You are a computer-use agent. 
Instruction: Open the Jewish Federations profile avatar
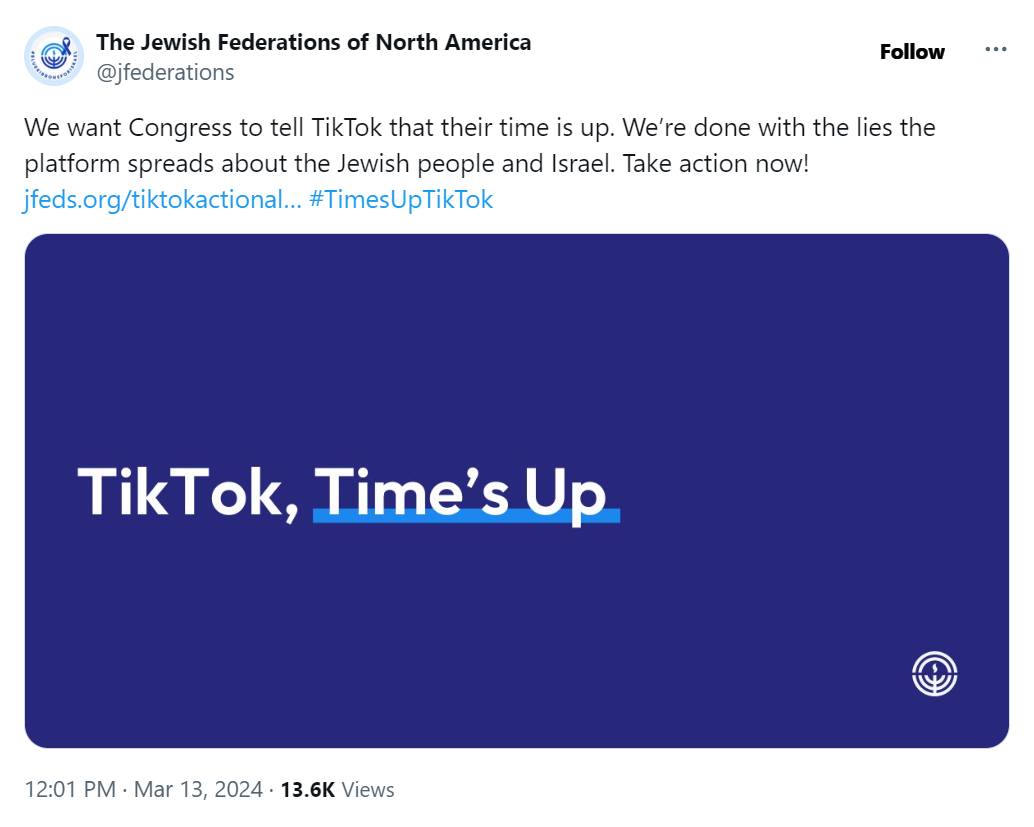pyautogui.click(x=54, y=56)
